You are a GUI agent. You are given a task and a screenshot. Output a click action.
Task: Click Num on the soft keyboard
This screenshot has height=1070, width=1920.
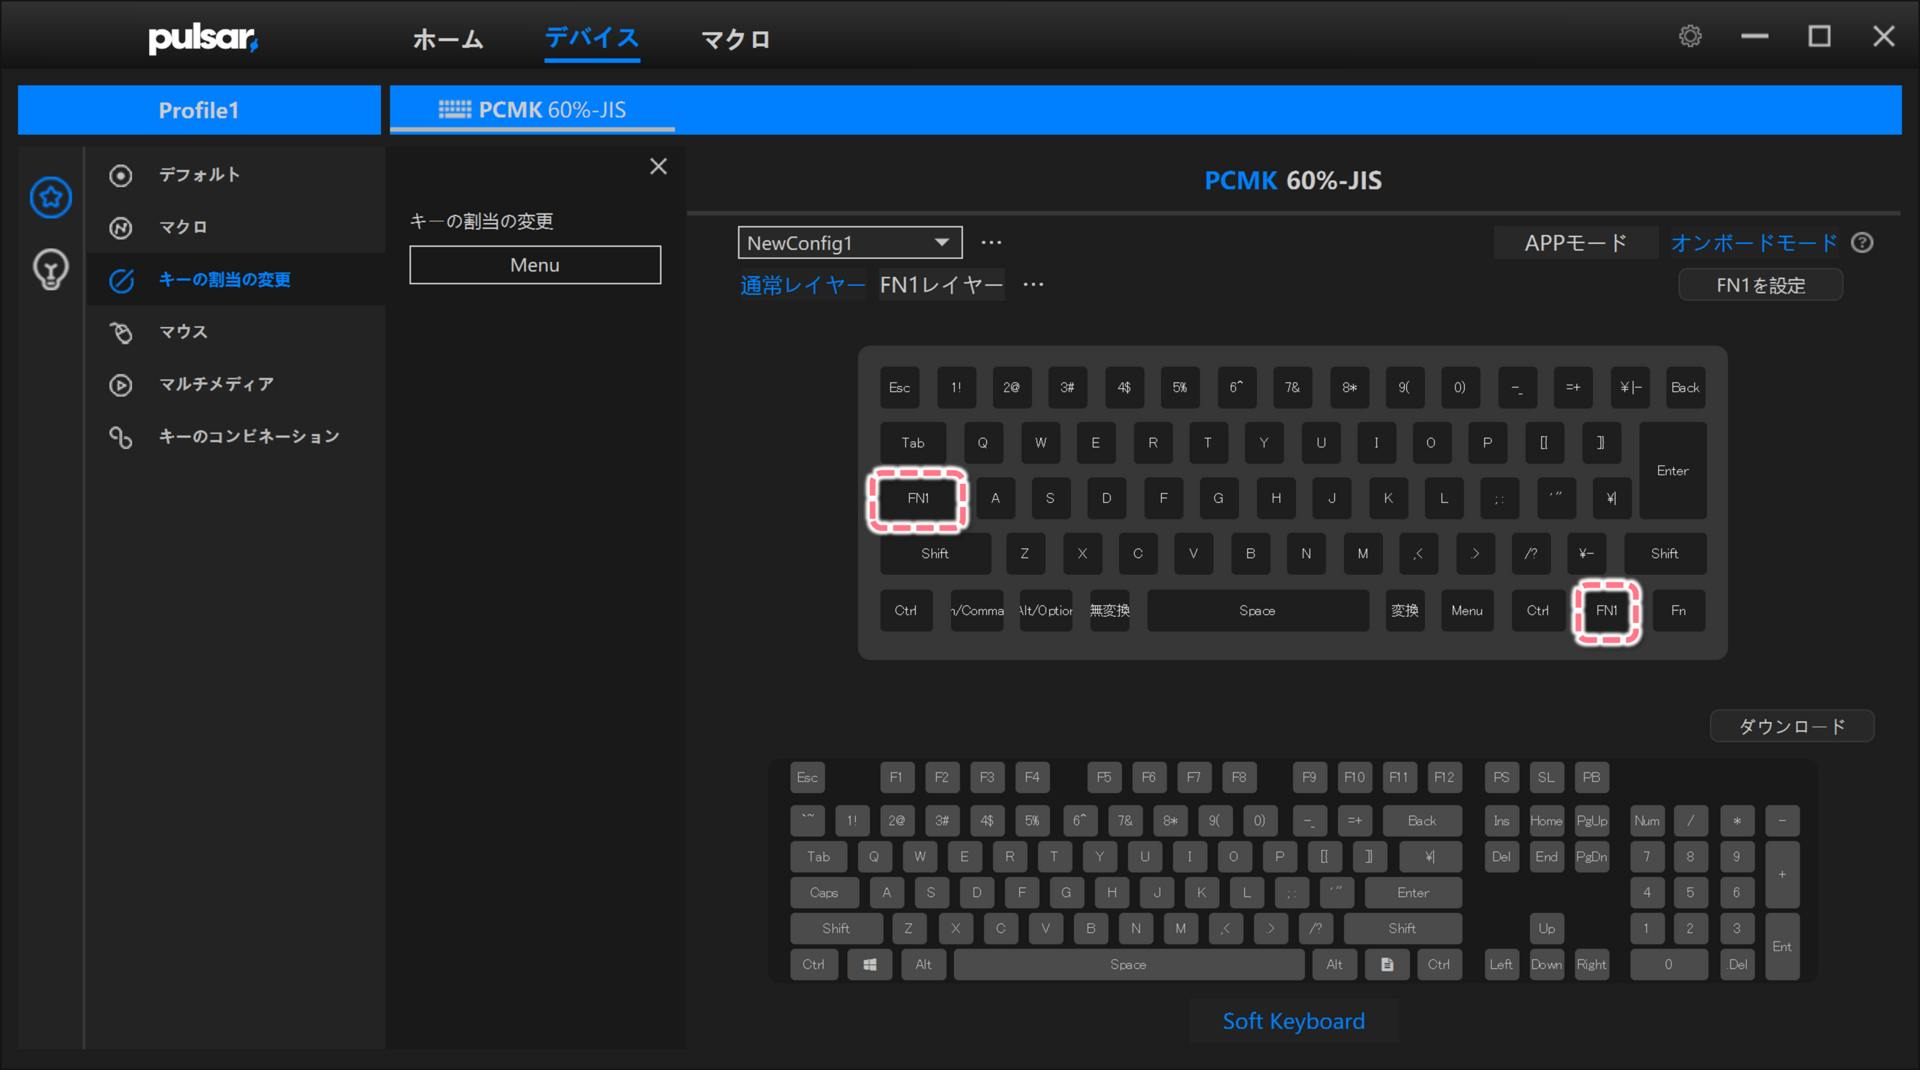tap(1647, 821)
